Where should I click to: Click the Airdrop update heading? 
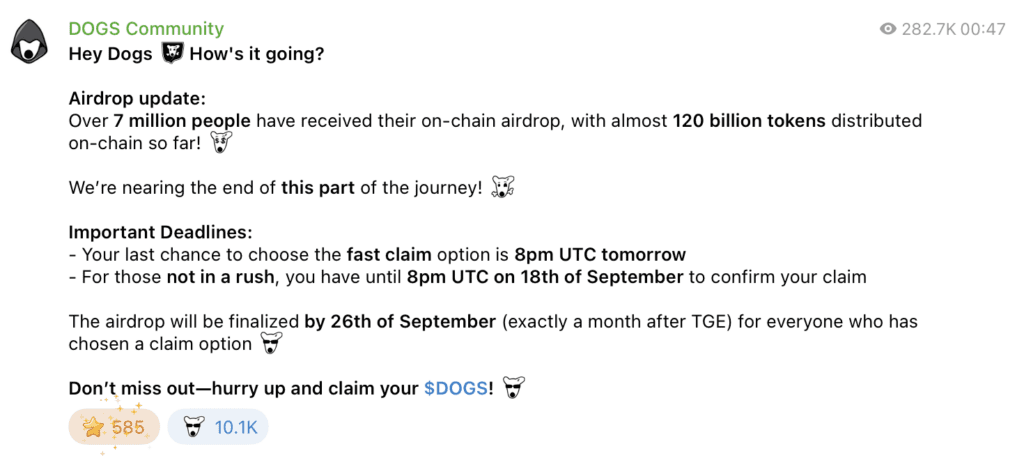click(137, 99)
